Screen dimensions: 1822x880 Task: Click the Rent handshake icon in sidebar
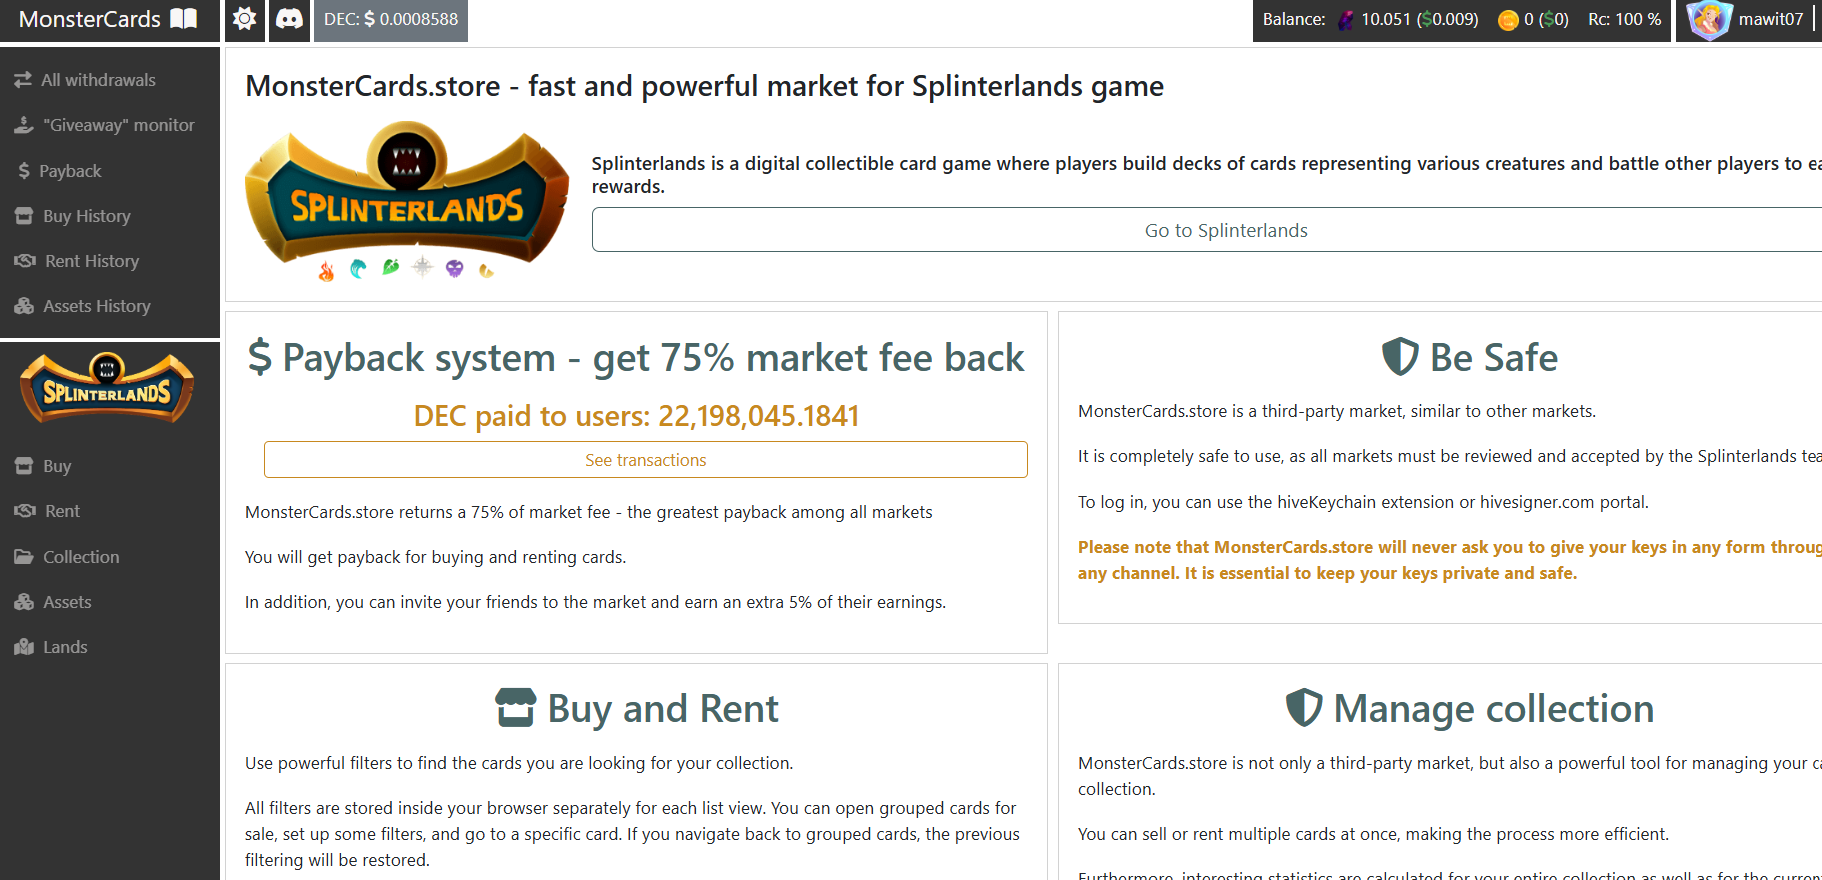click(x=25, y=511)
